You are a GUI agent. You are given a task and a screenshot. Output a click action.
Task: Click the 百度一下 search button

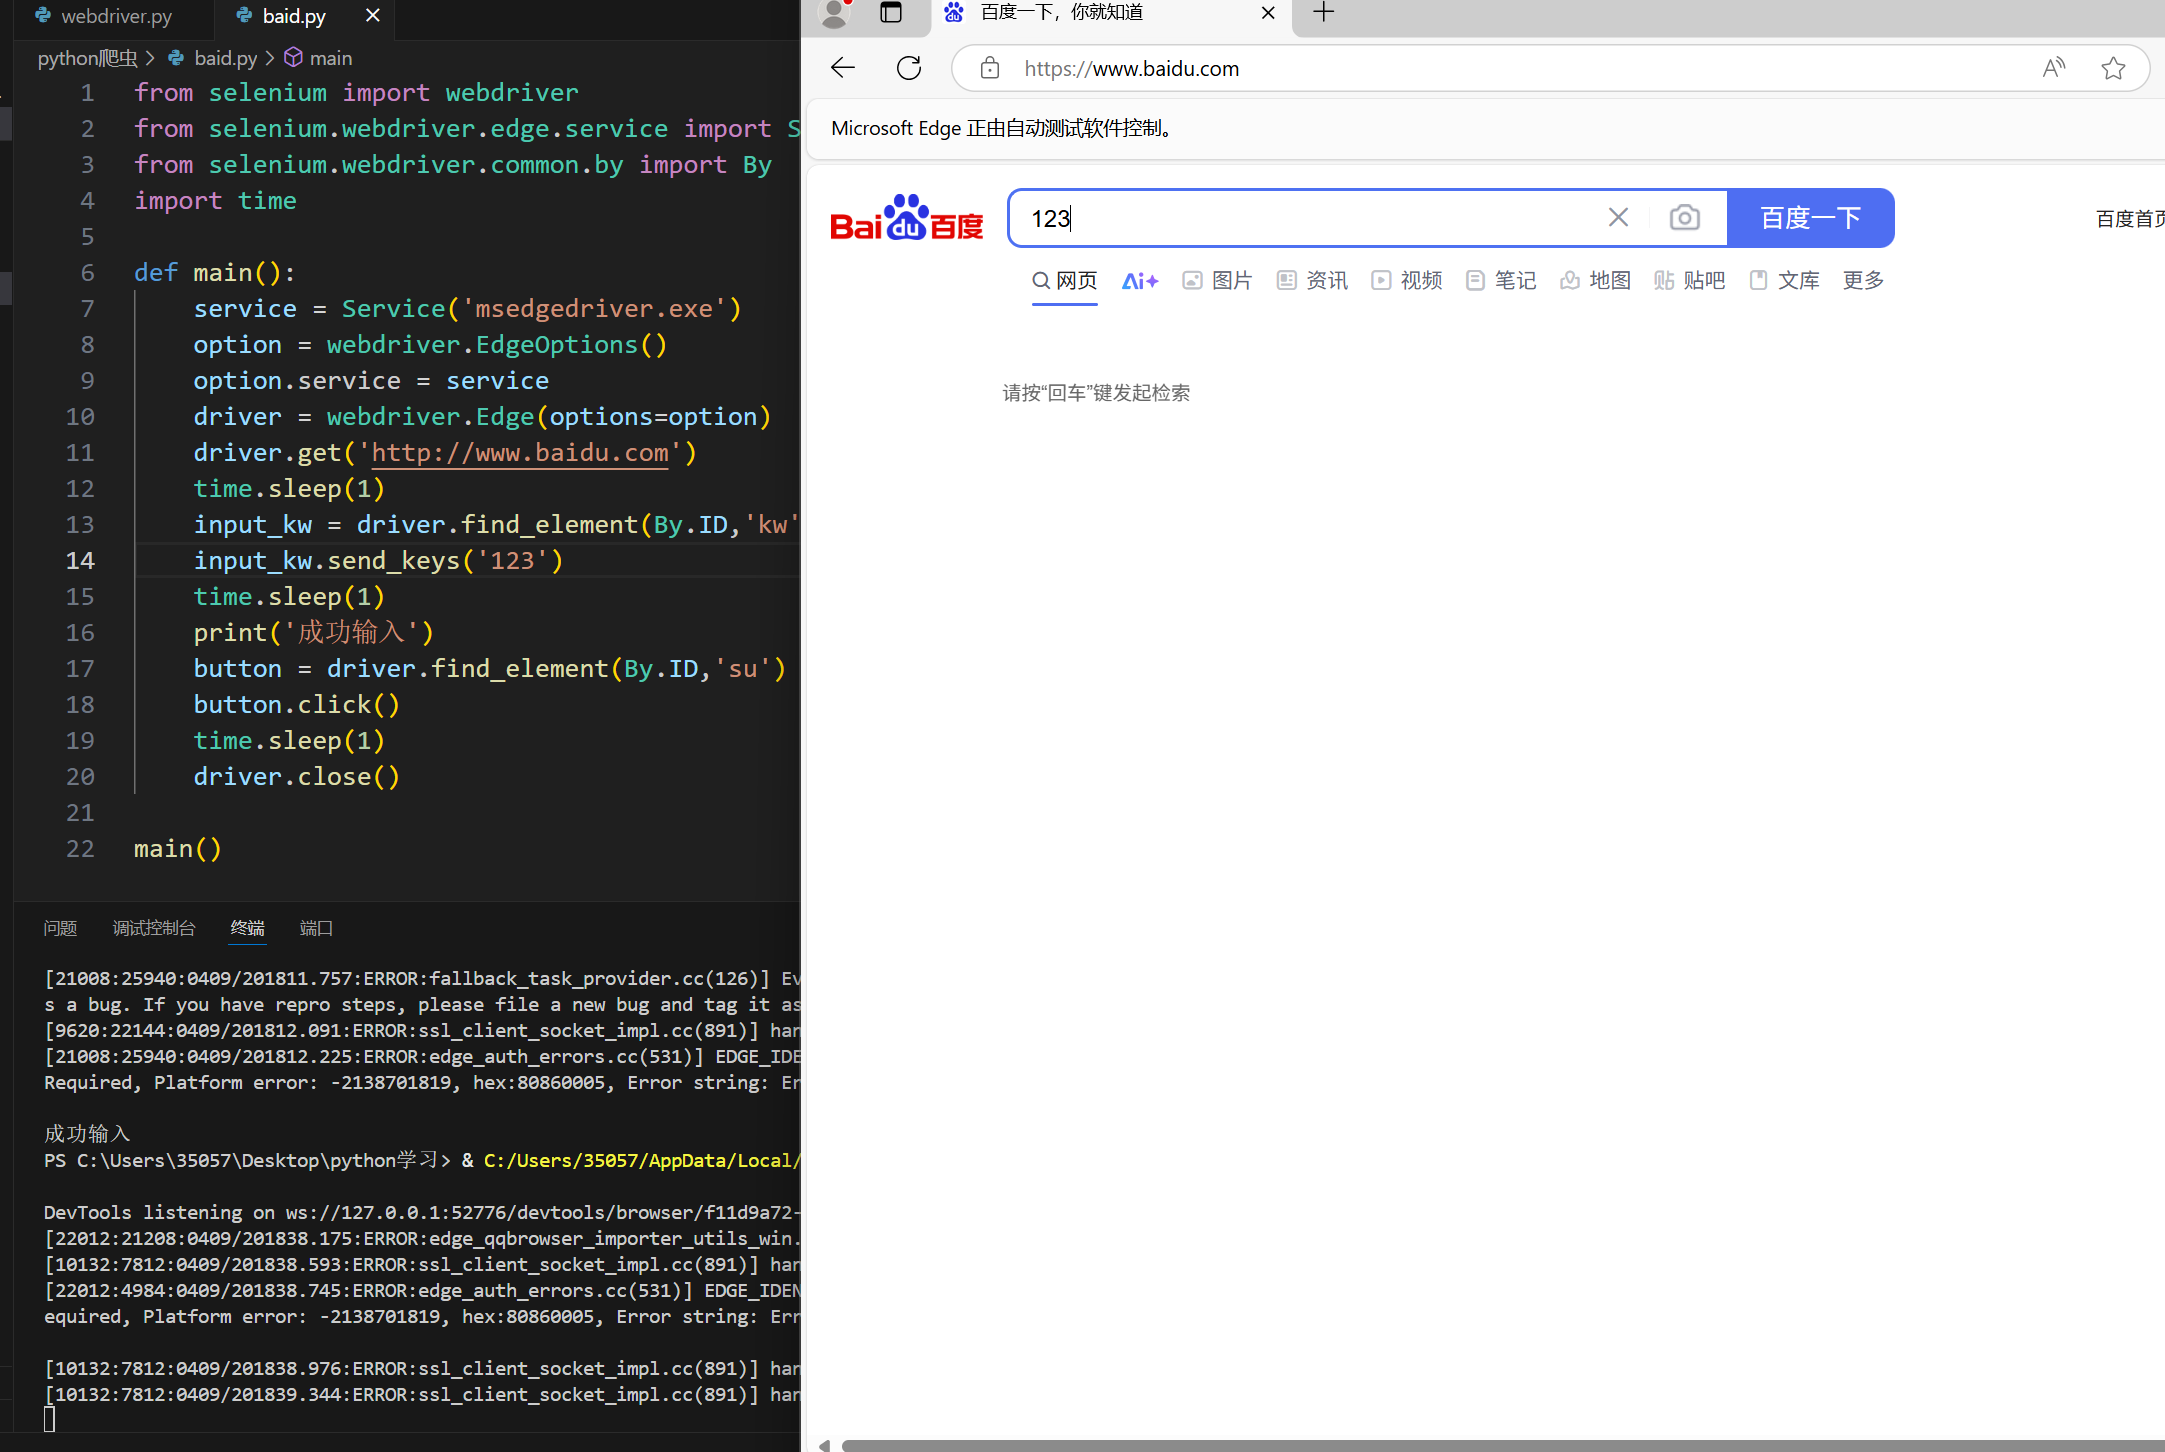[1811, 218]
